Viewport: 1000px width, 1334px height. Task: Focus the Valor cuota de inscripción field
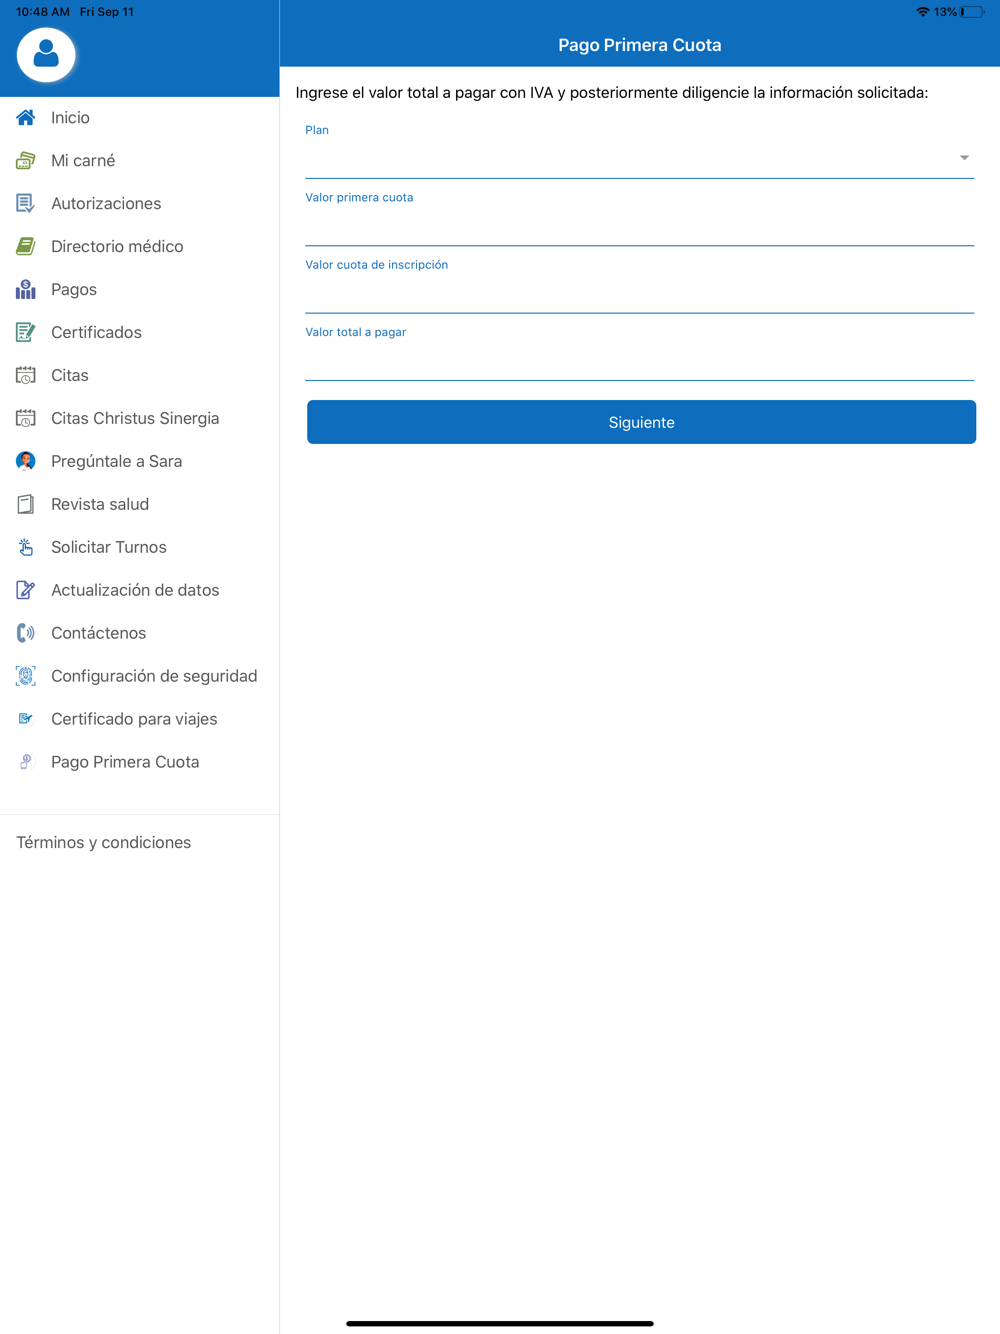(x=639, y=294)
